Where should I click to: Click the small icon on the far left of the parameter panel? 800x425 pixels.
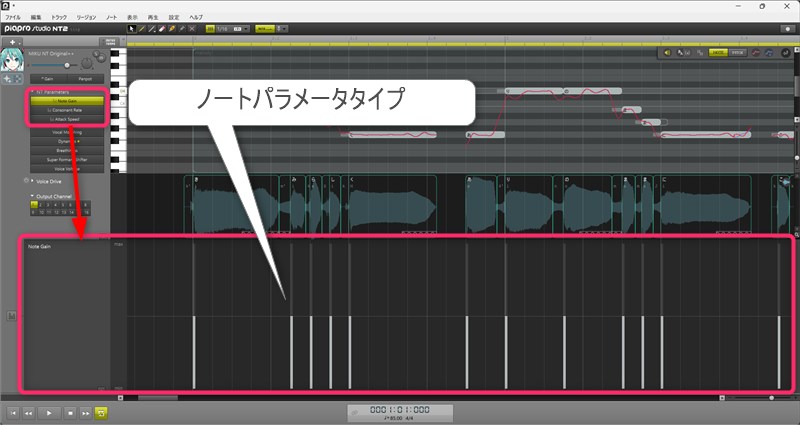click(12, 316)
